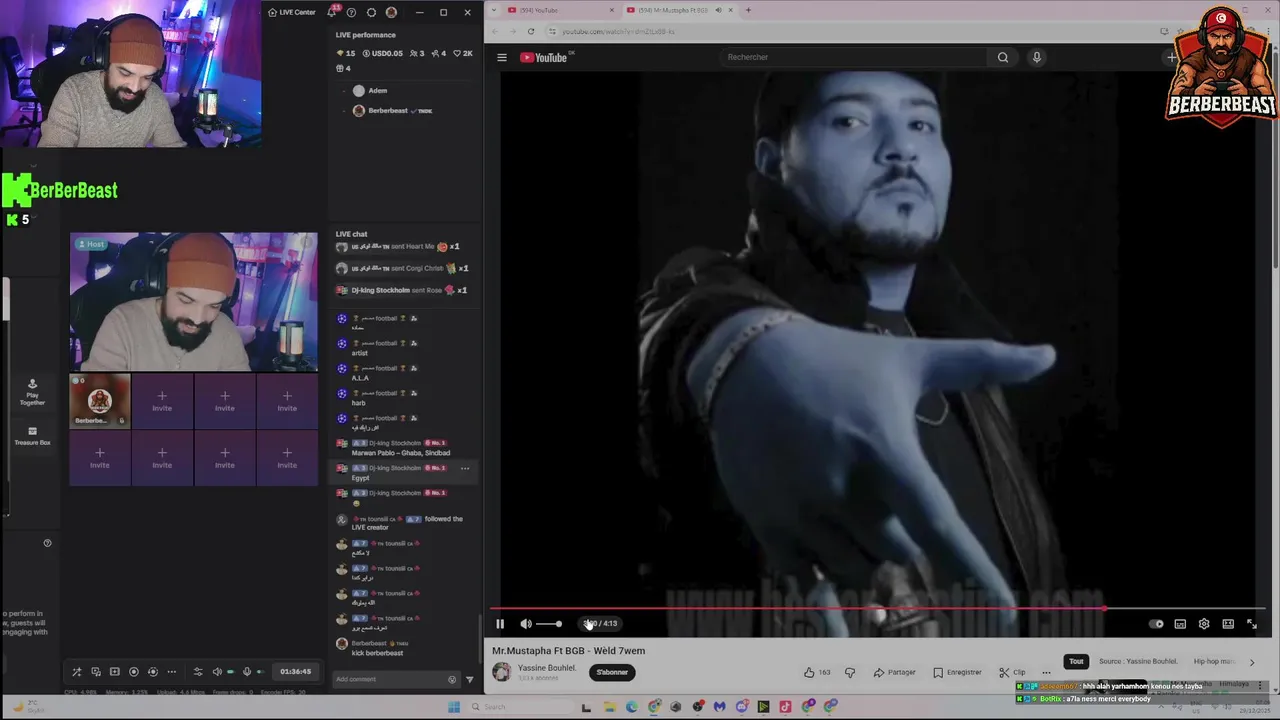Go to the YouTube home logo
Screen dimensions: 1280x720
[x=544, y=57]
